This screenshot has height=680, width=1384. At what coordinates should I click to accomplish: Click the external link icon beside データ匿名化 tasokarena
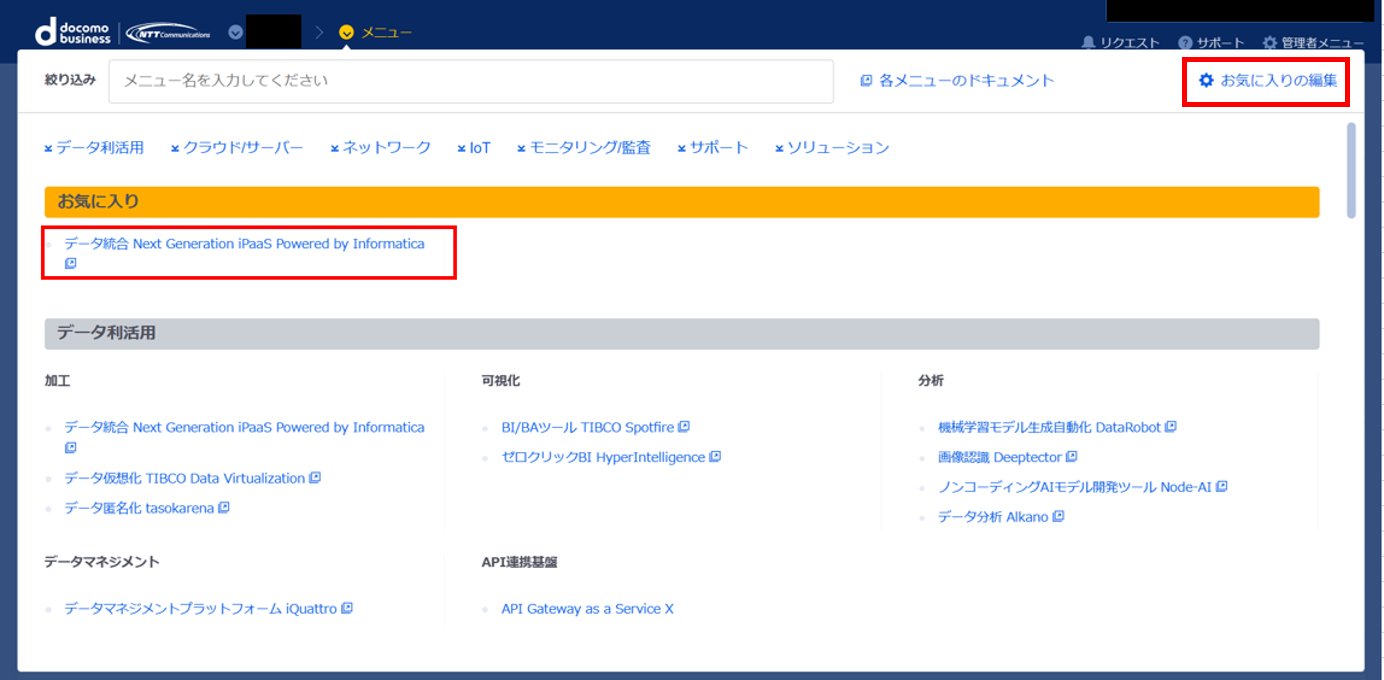tap(225, 507)
